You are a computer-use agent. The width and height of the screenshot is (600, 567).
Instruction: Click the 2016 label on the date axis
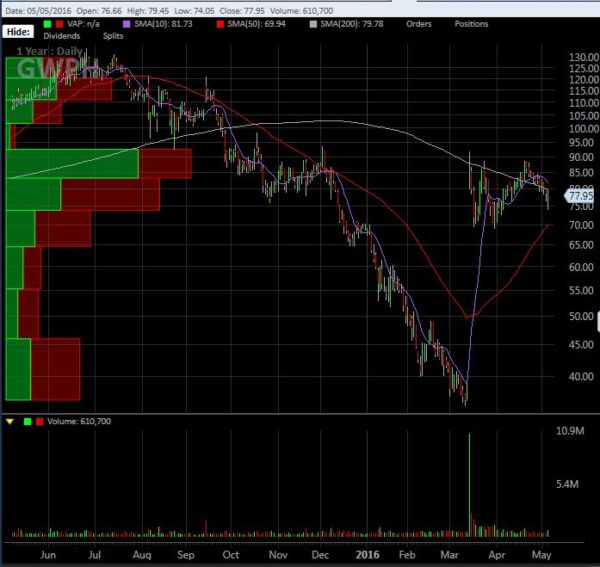(x=365, y=553)
